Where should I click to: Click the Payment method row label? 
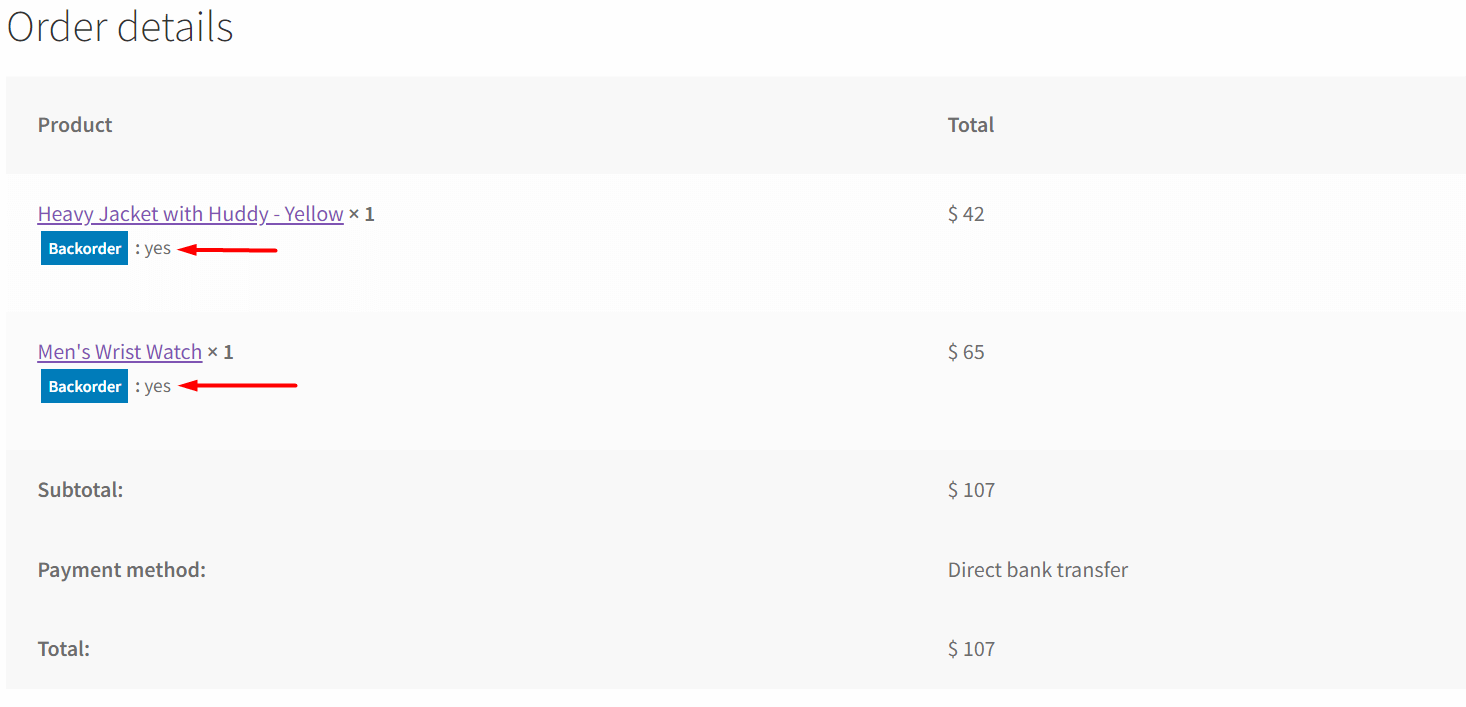click(121, 569)
